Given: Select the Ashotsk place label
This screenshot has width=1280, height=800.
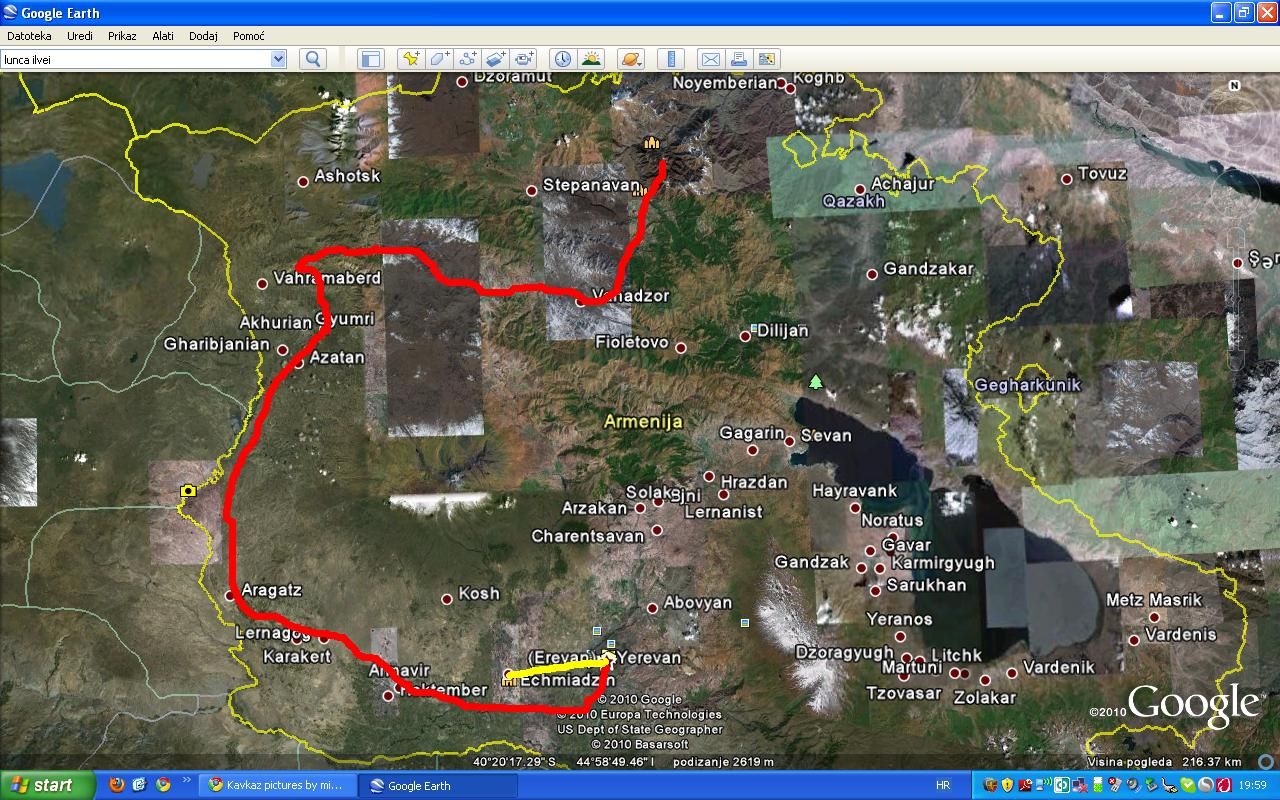Looking at the screenshot, I should (x=348, y=176).
